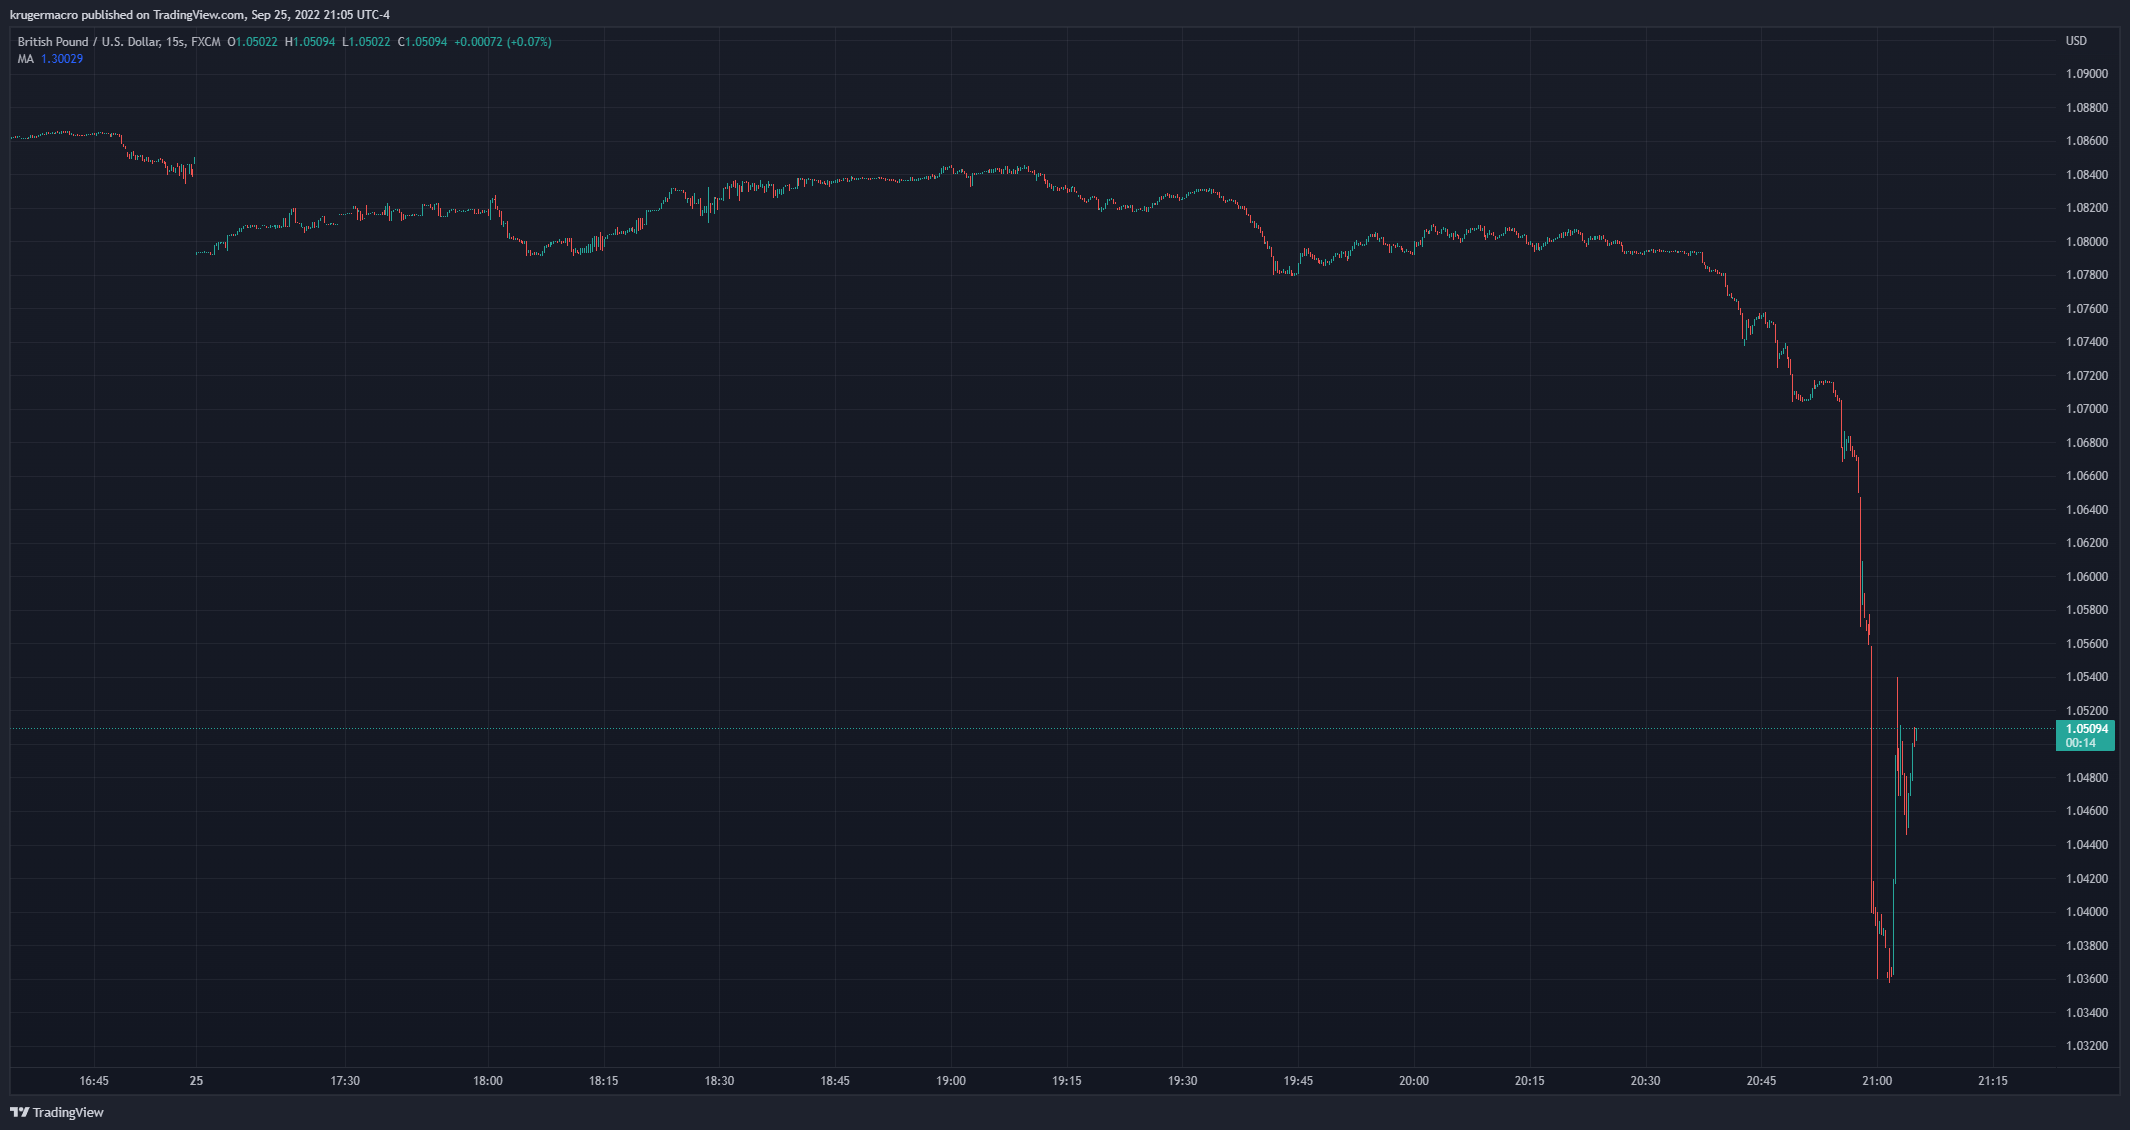
Task: Click the high value H1.05094
Action: 308,41
